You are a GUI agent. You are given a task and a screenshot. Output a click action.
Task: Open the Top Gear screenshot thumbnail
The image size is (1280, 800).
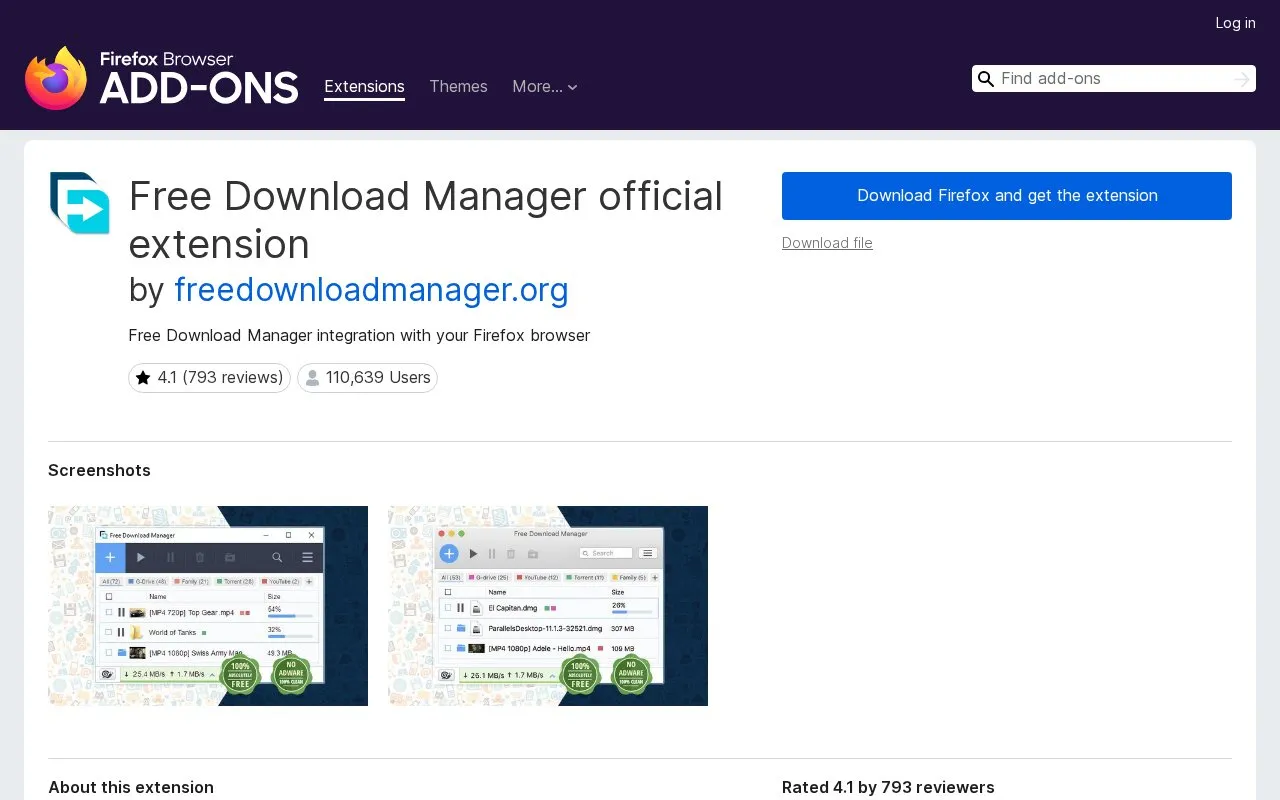coord(208,606)
